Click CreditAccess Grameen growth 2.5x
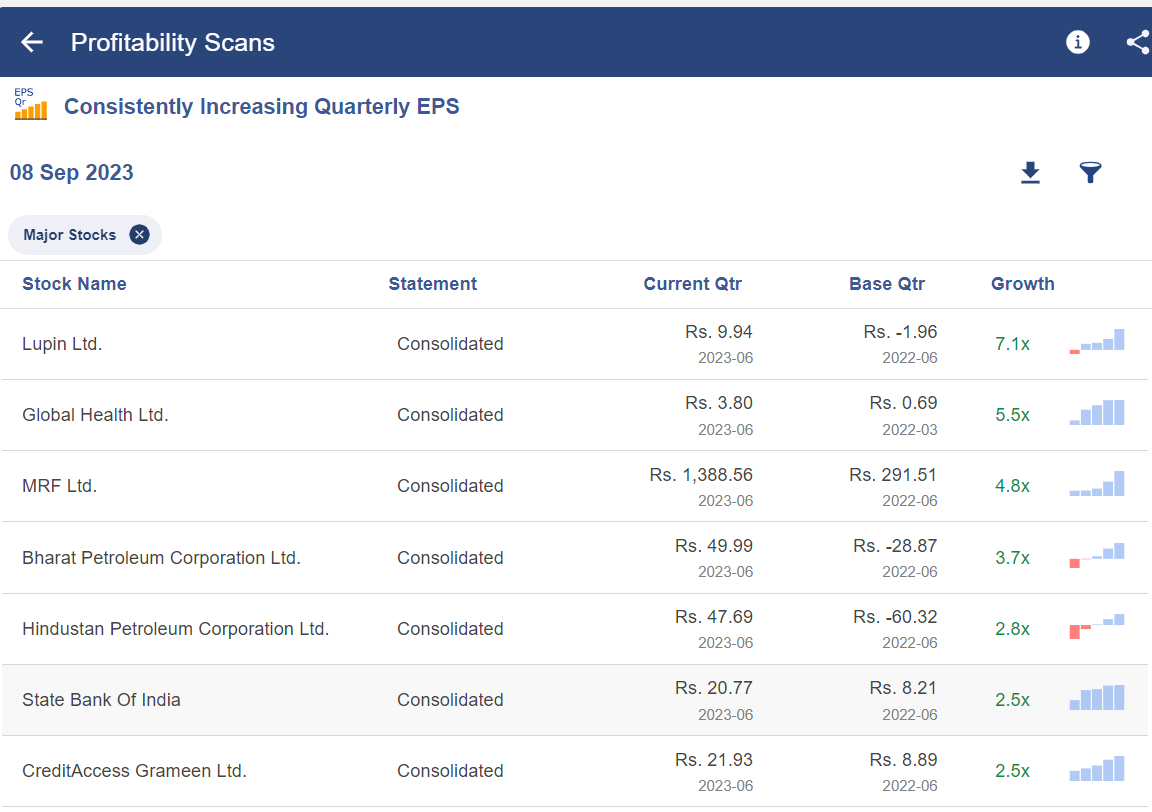1152x812 pixels. tap(1012, 772)
